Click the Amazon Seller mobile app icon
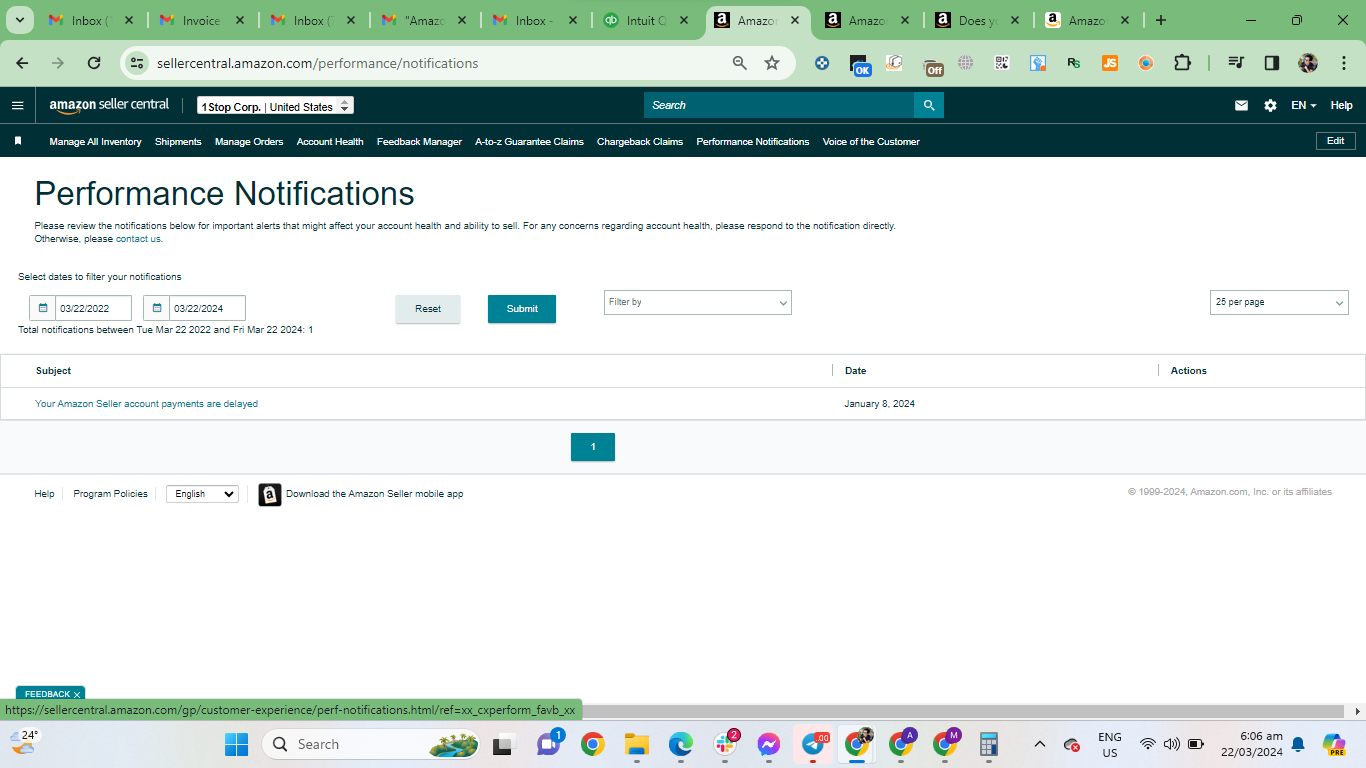Screen dimensions: 1366x768 pyautogui.click(x=270, y=494)
